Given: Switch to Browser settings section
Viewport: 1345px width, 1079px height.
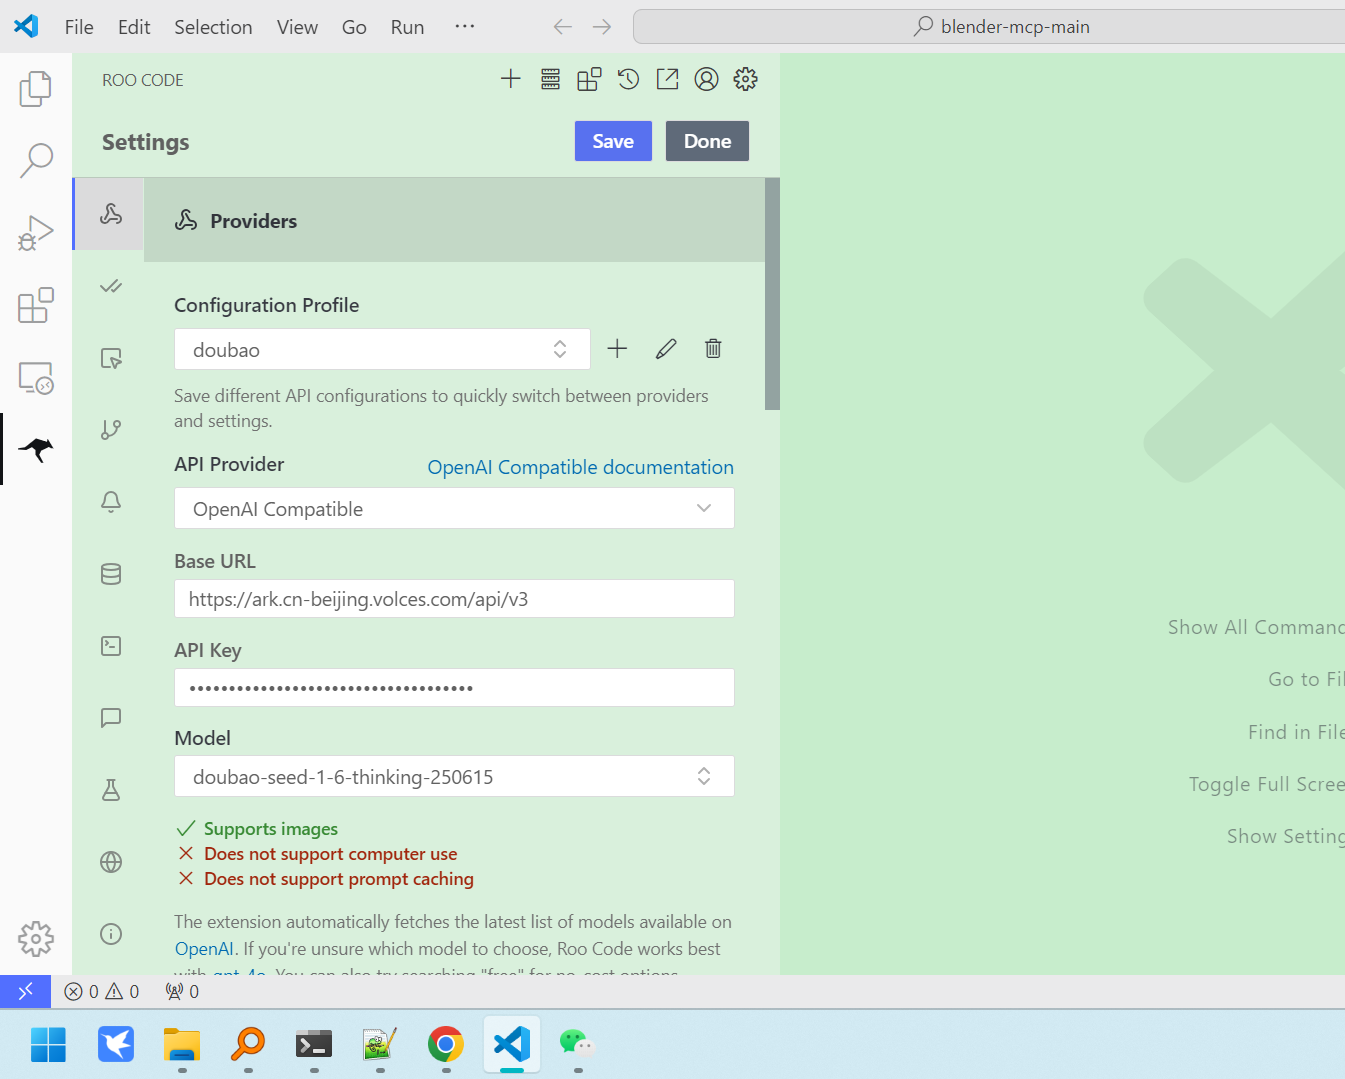Looking at the screenshot, I should point(111,358).
